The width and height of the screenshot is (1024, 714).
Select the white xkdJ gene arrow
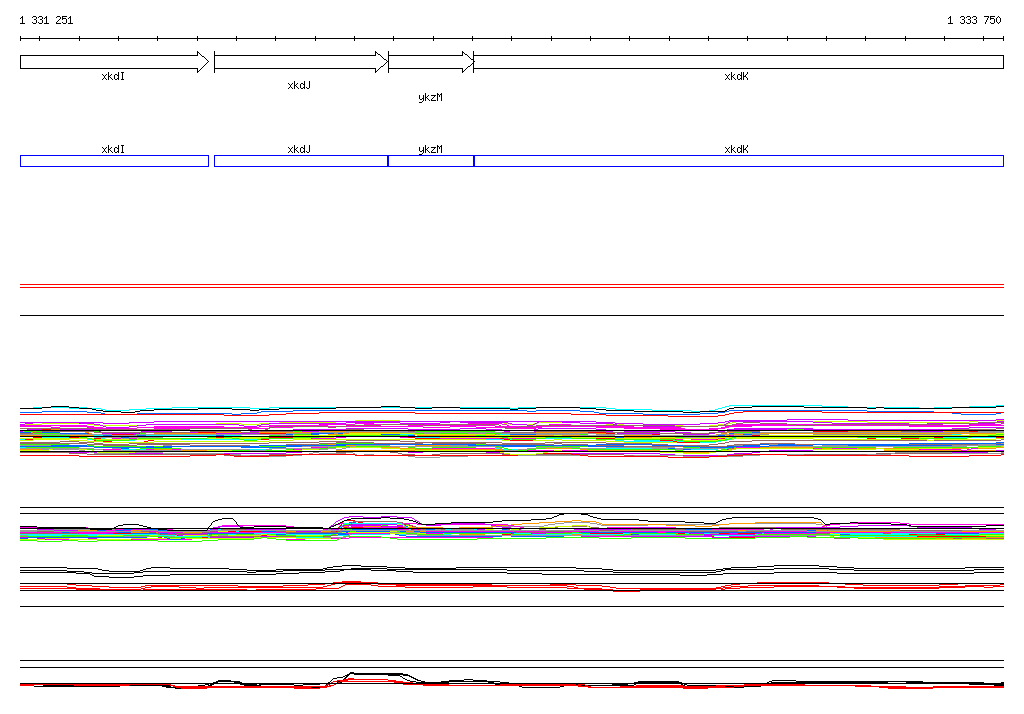(x=301, y=62)
